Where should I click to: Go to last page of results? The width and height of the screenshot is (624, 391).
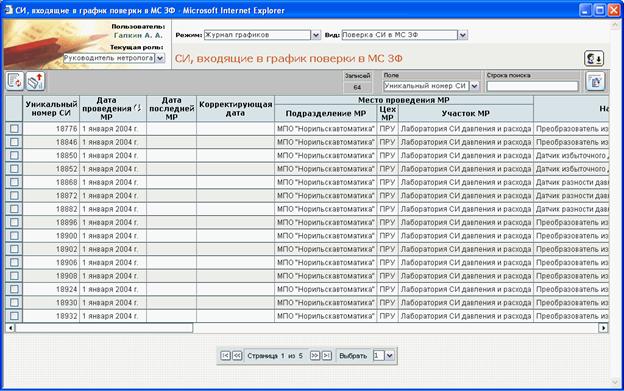click(326, 356)
